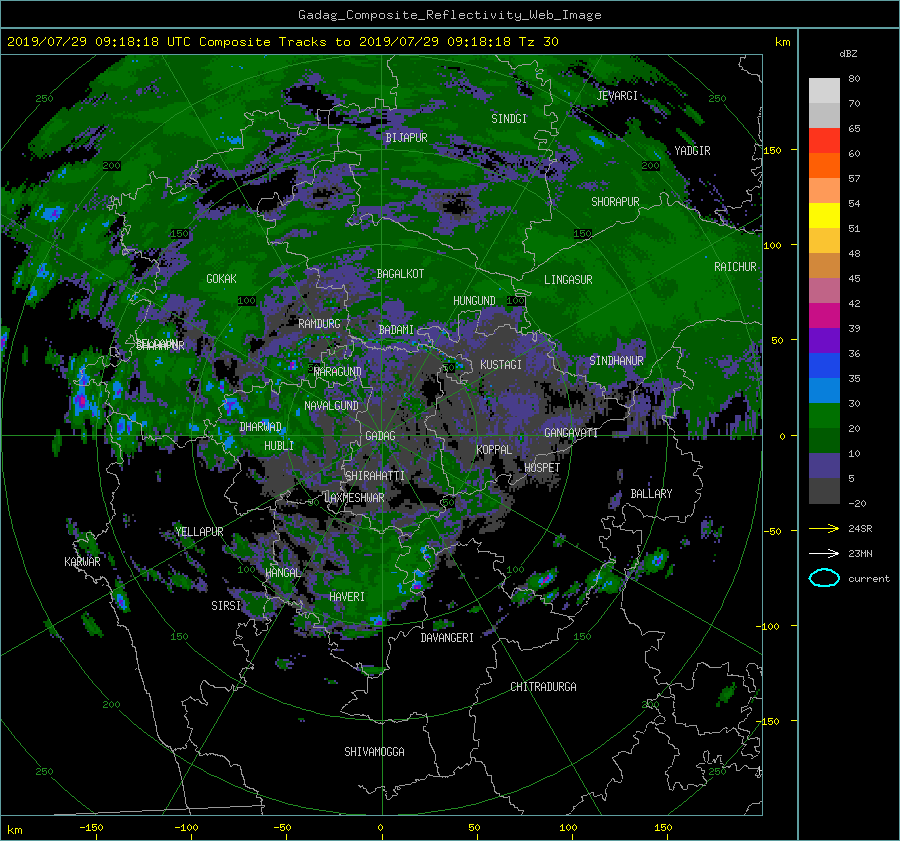
Task: Click the SINDGI city label
Action: 509,118
